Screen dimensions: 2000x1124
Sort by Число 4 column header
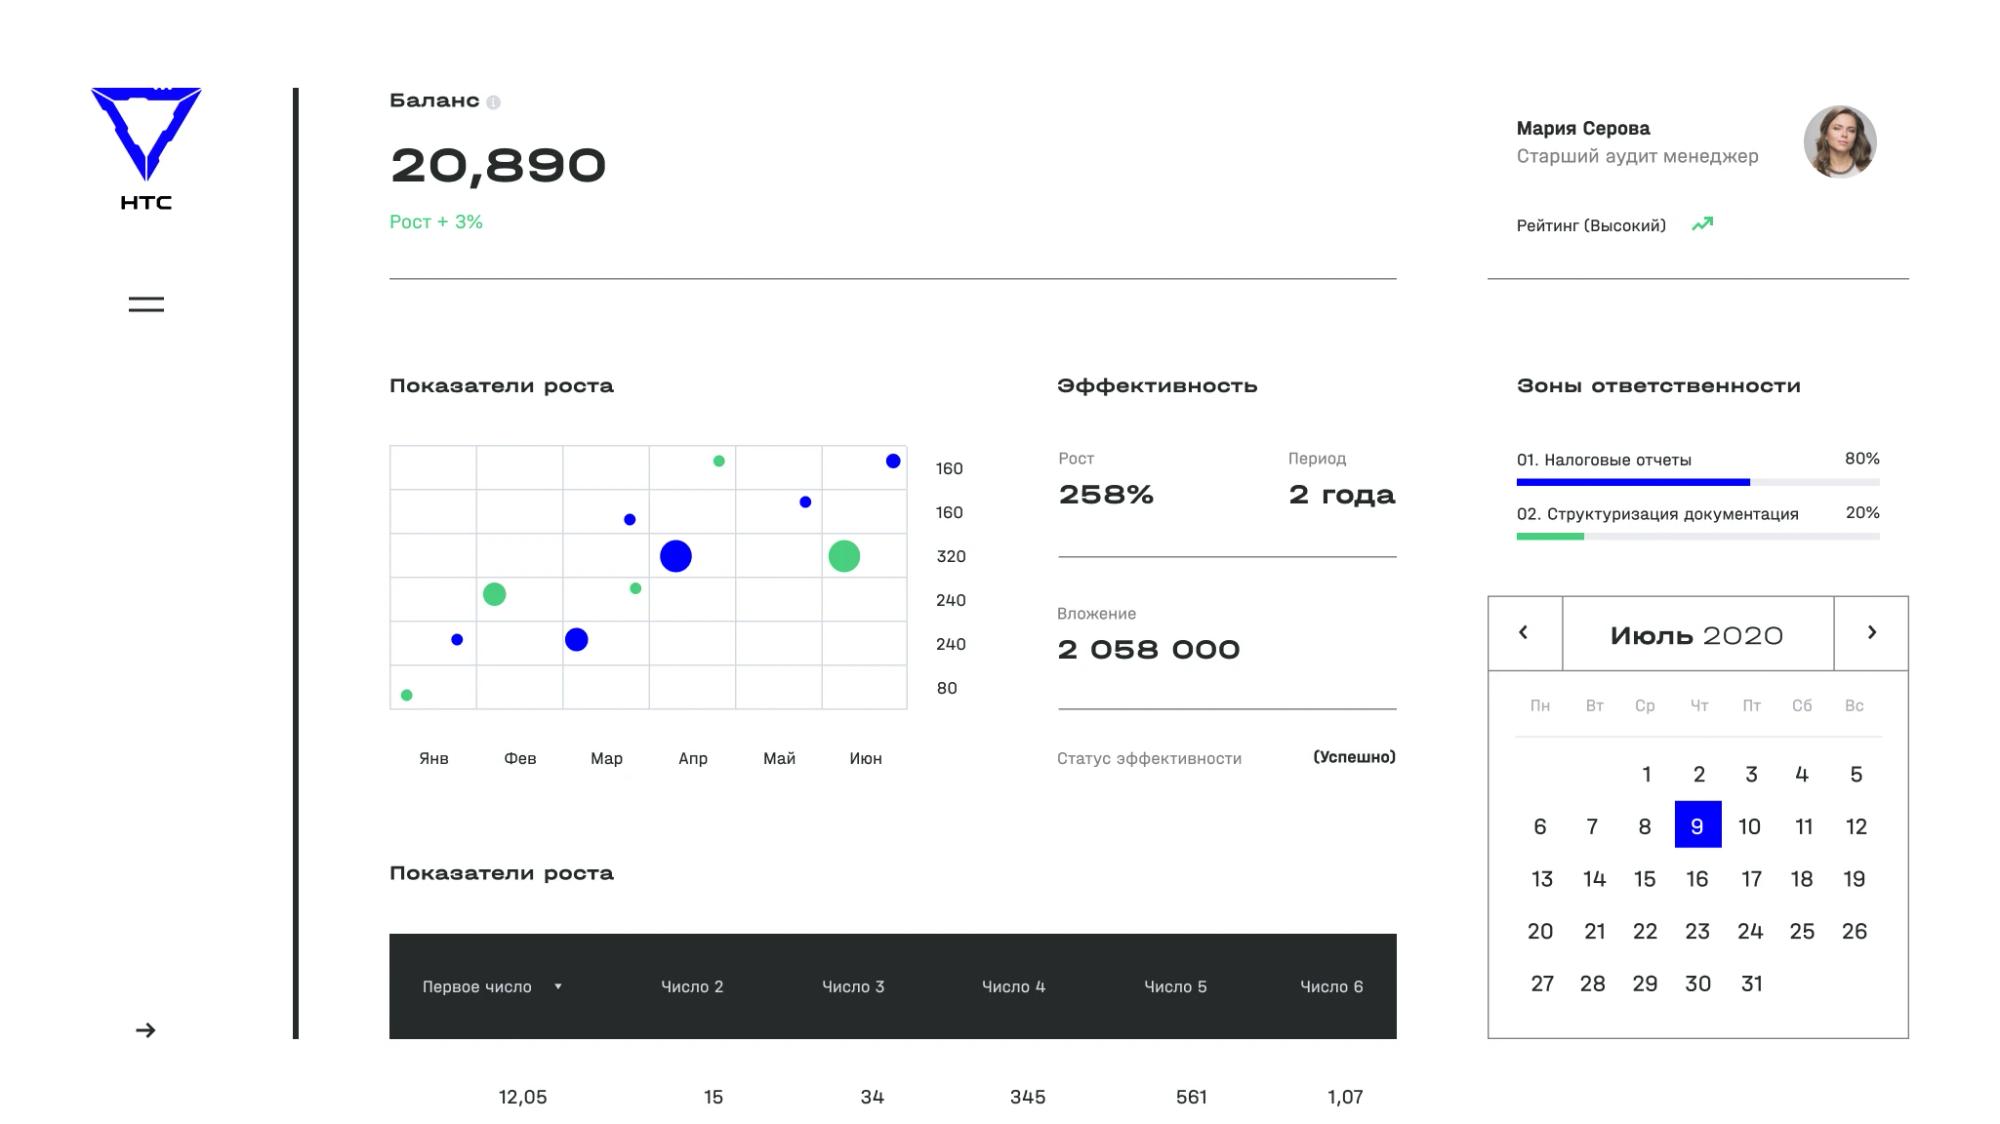1013,987
